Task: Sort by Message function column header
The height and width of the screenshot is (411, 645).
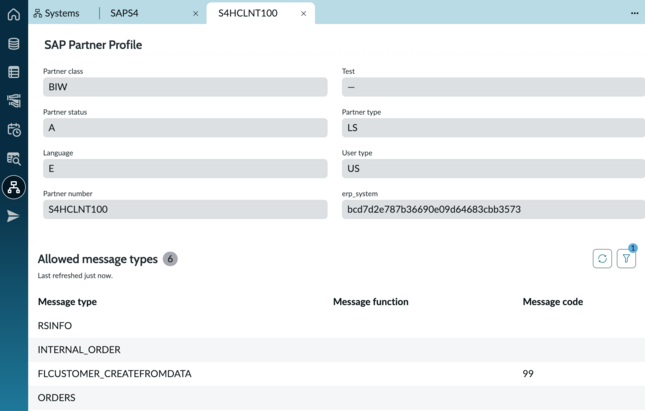Action: click(x=371, y=302)
